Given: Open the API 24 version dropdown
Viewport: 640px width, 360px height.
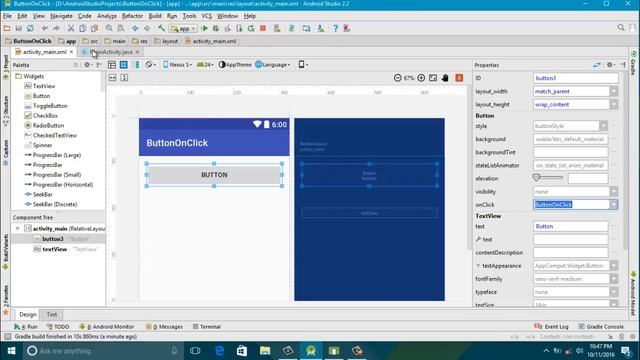Looking at the screenshot, I should 205,64.
